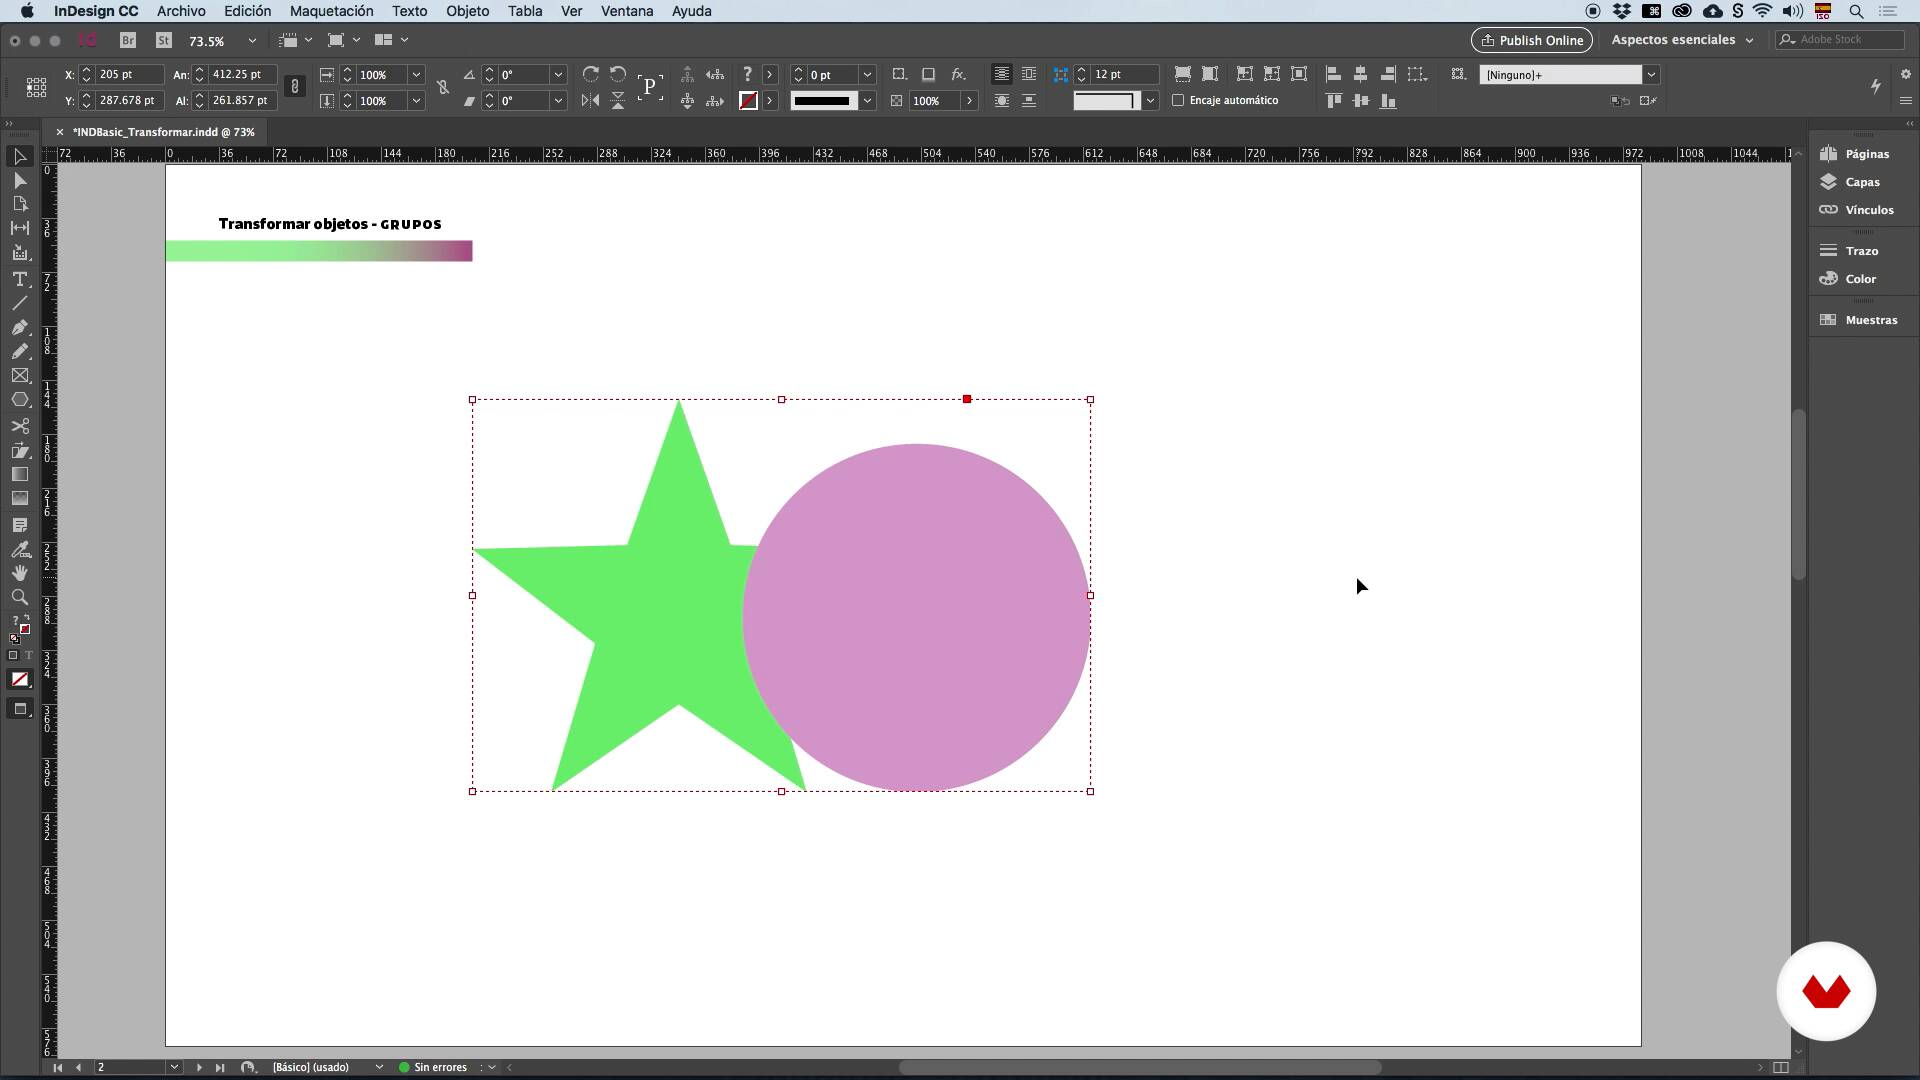Open Adobe Bridge via Br icon
1920x1080 pixels.
pyautogui.click(x=128, y=40)
